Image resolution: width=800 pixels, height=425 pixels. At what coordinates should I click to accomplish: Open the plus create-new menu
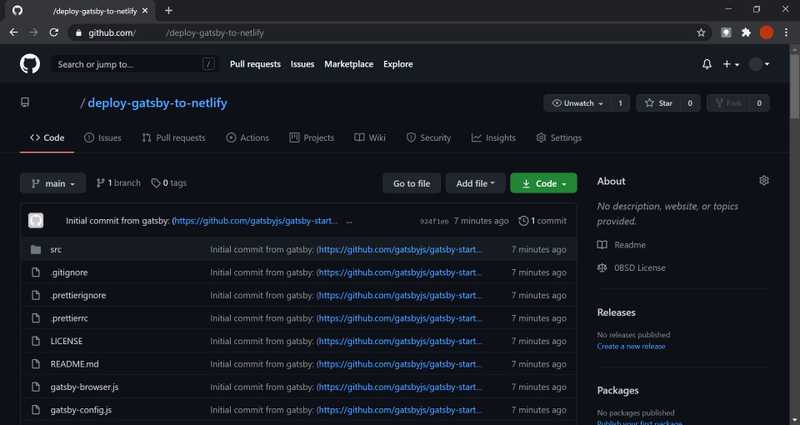pyautogui.click(x=731, y=64)
